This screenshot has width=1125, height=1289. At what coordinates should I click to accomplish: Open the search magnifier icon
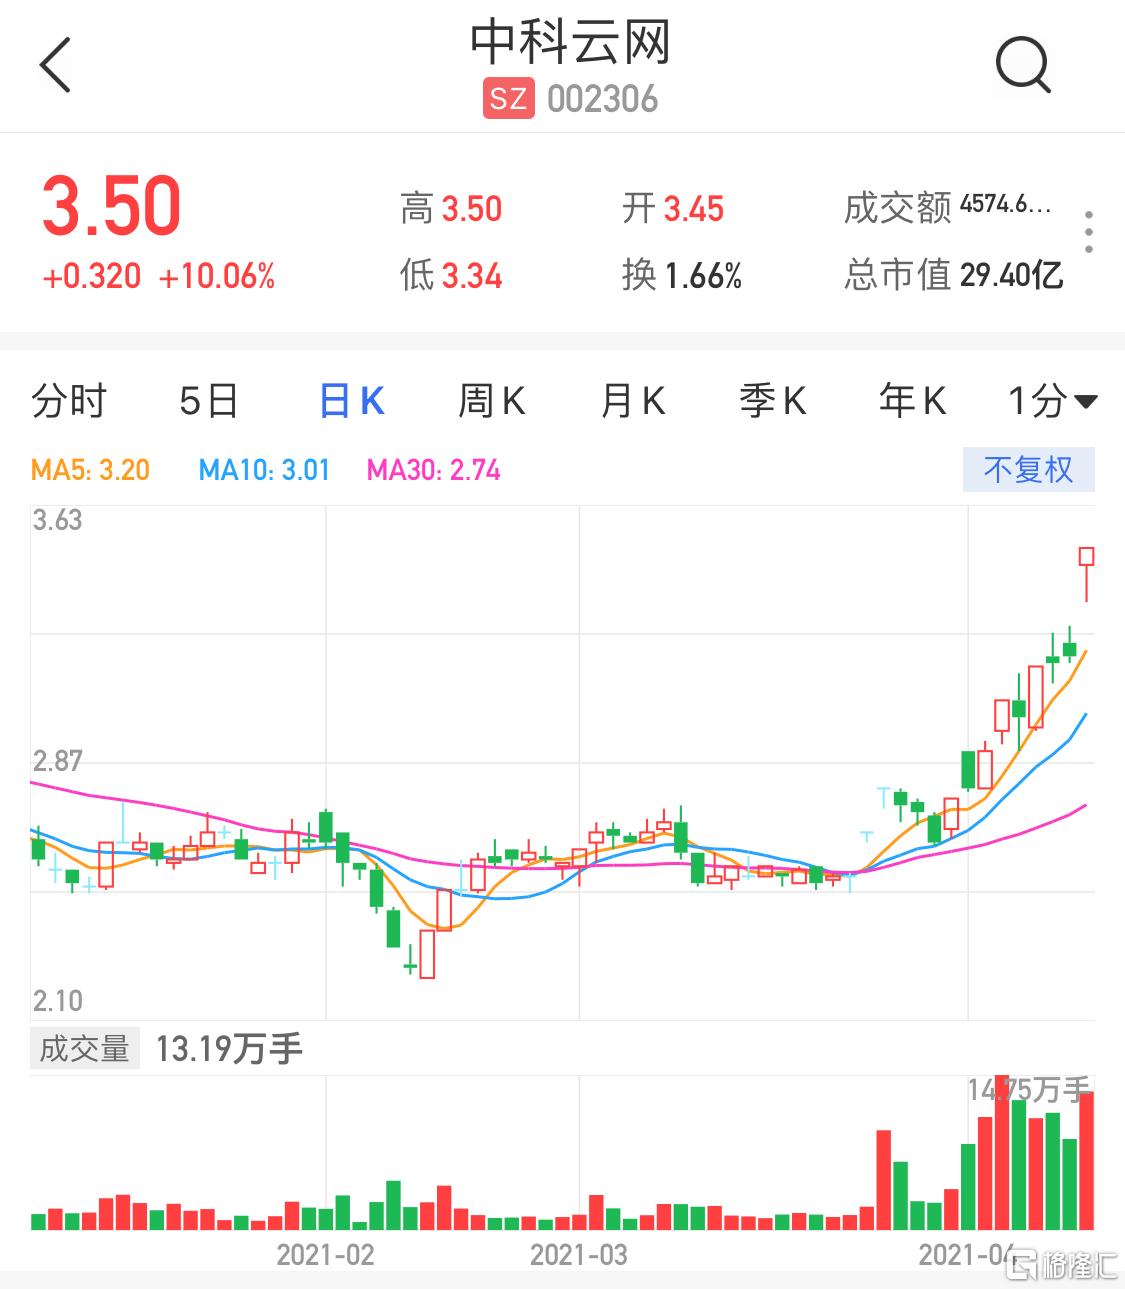[1023, 64]
